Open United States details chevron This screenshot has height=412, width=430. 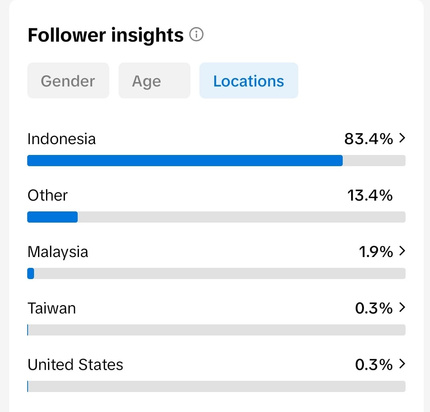coord(402,364)
